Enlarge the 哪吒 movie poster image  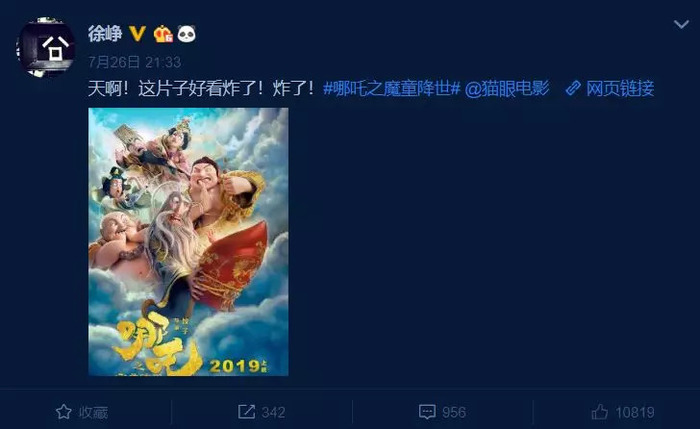188,242
